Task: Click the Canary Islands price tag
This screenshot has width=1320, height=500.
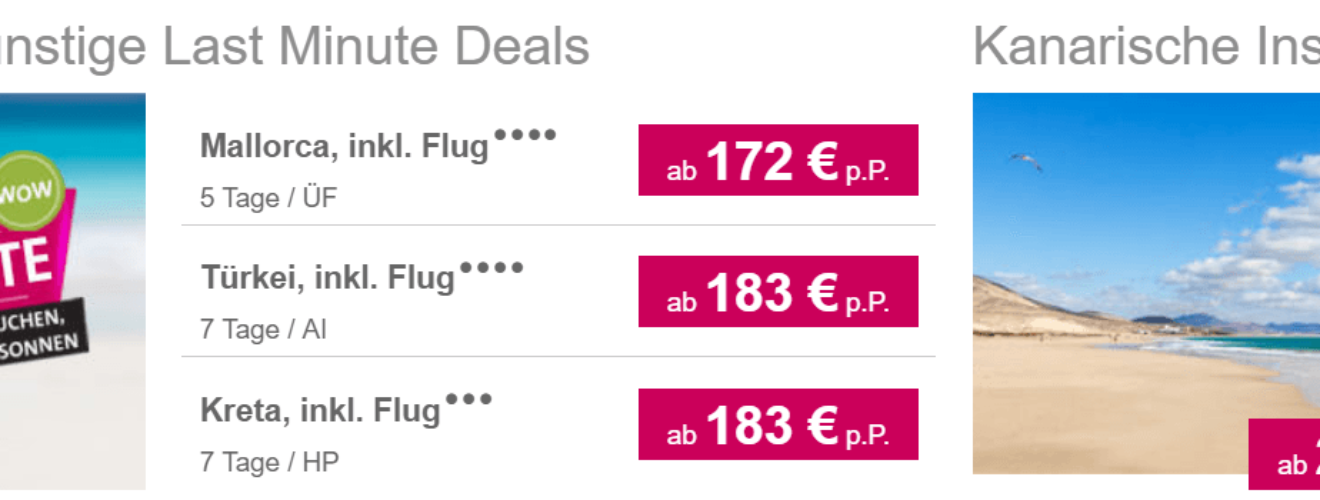Action: pyautogui.click(x=1284, y=454)
